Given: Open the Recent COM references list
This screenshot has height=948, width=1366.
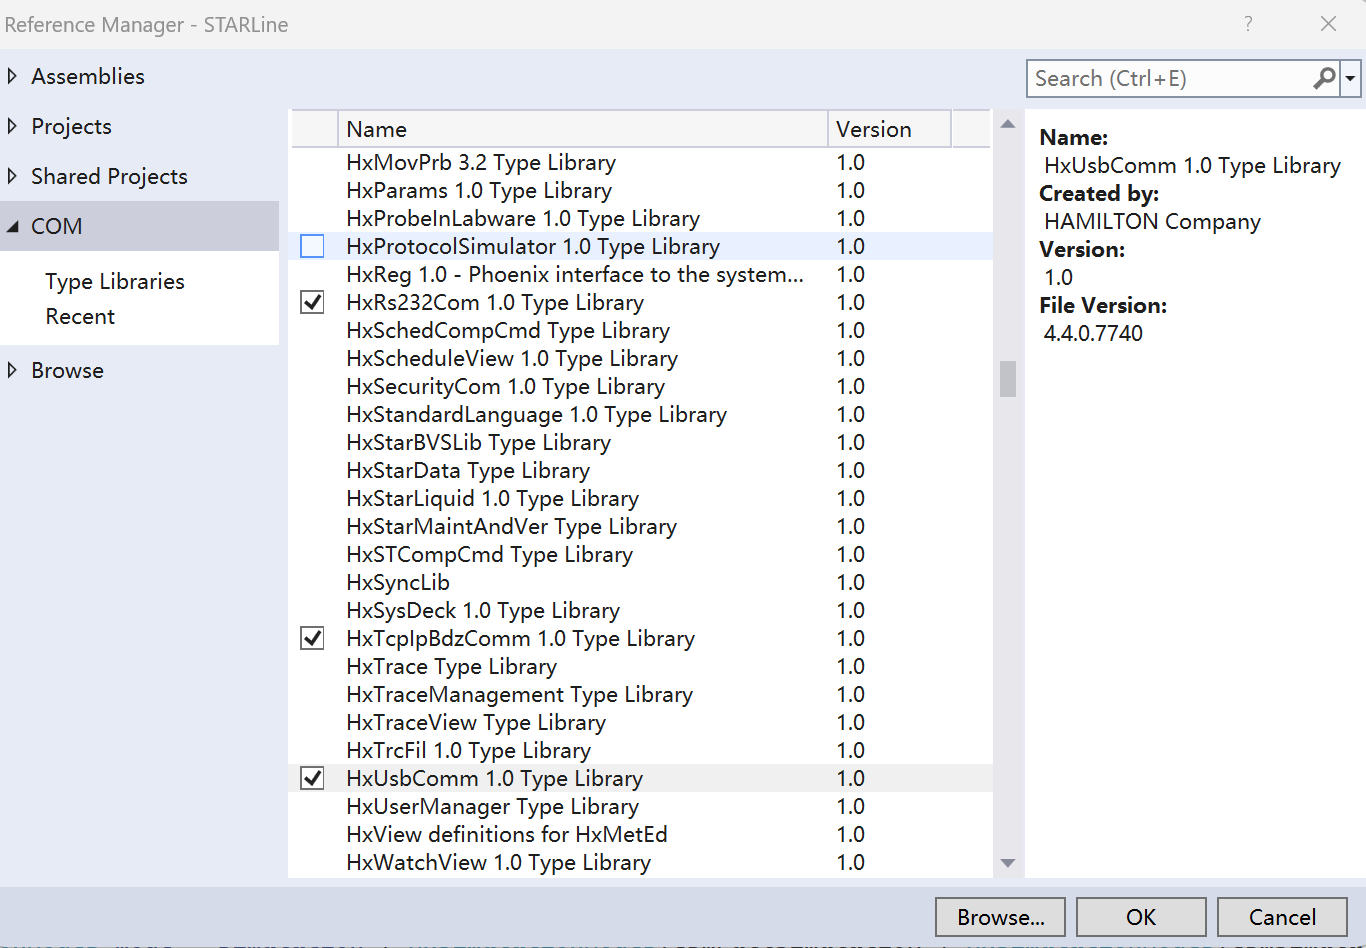Looking at the screenshot, I should (80, 316).
